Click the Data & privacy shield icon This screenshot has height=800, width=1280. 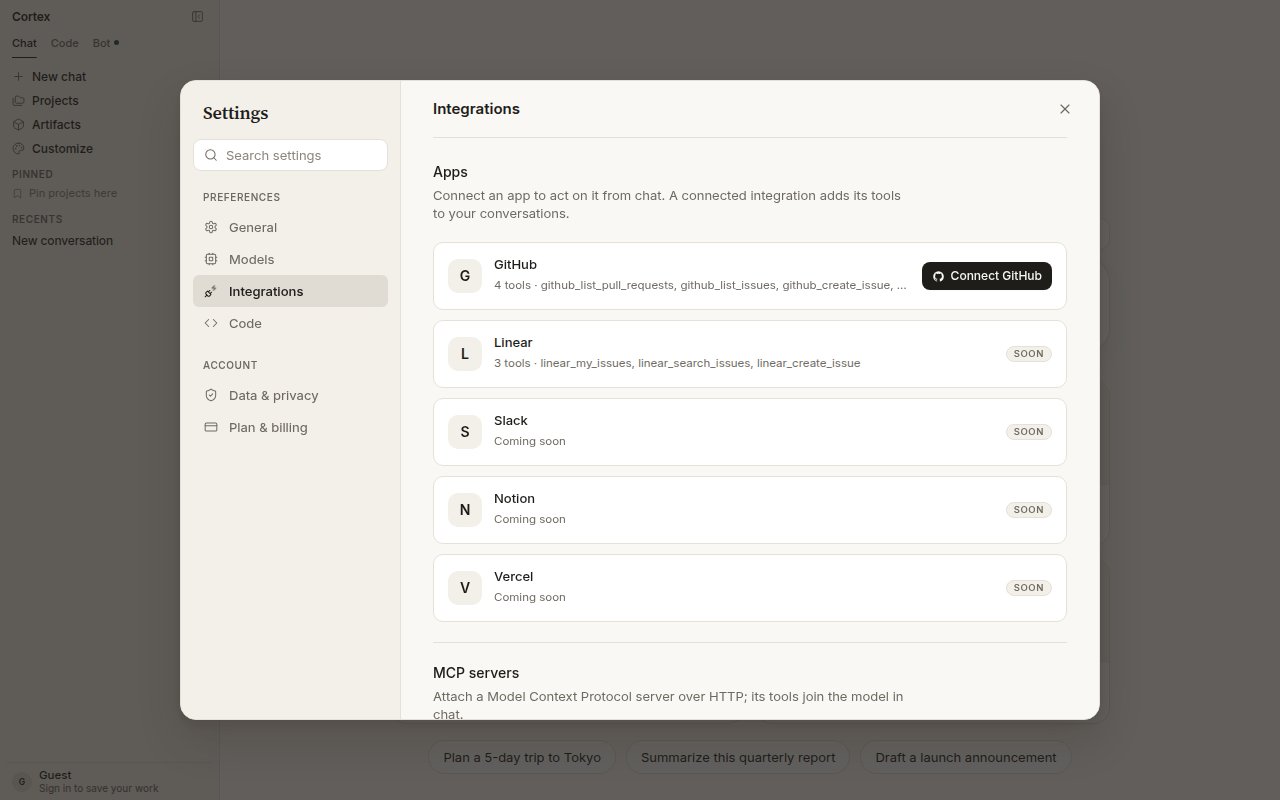point(211,395)
